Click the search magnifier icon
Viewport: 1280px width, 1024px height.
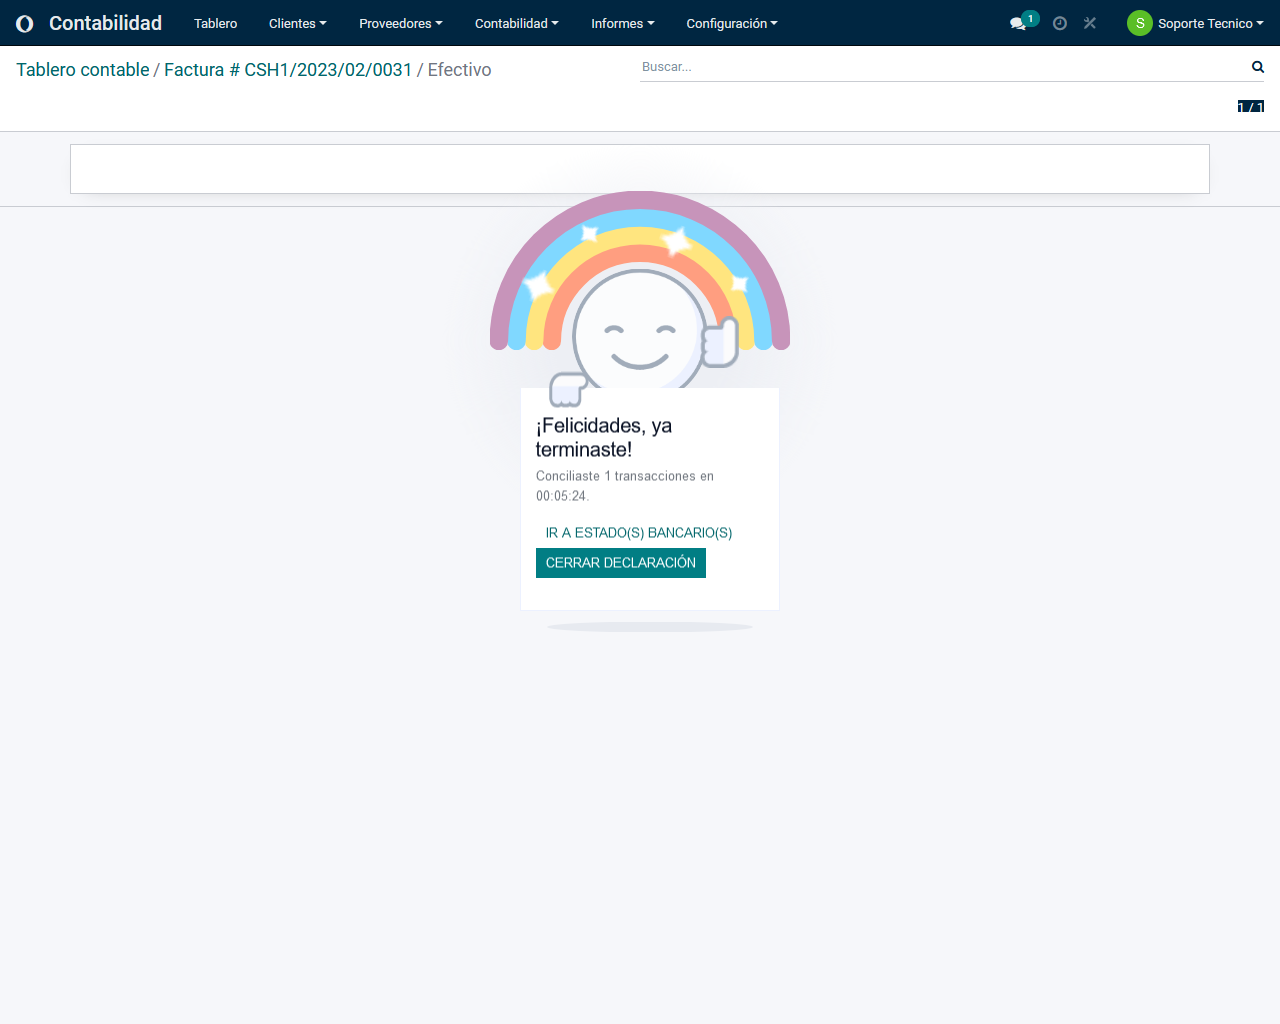(x=1257, y=67)
